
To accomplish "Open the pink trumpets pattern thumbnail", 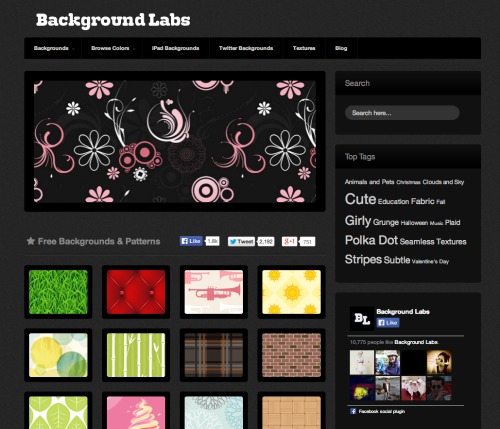I will 214,292.
